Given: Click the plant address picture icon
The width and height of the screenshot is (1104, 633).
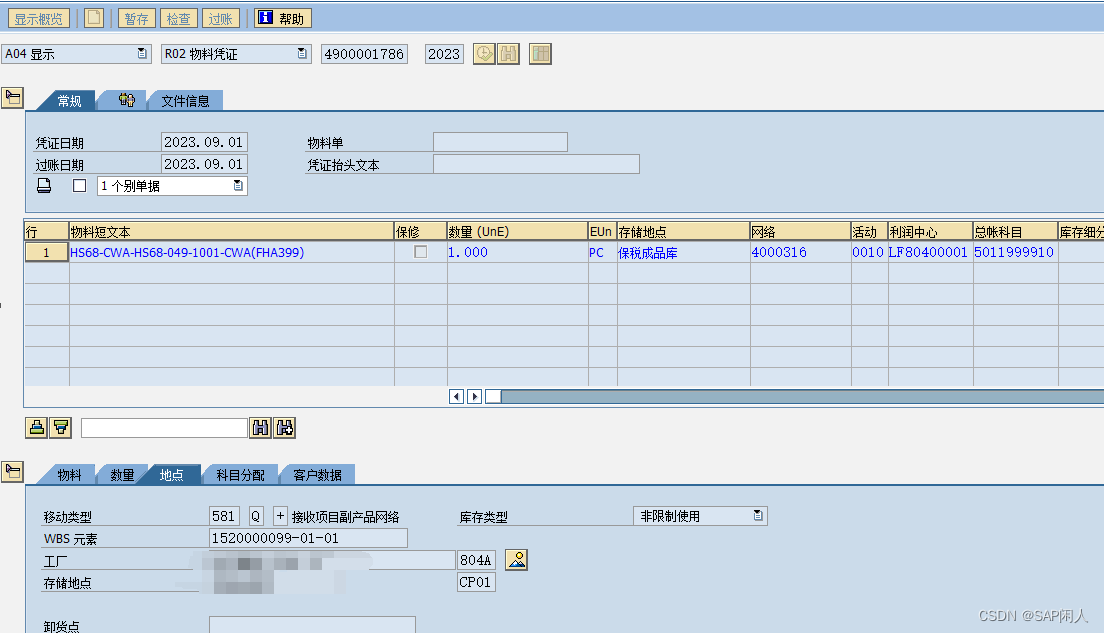Looking at the screenshot, I should coord(516,560).
